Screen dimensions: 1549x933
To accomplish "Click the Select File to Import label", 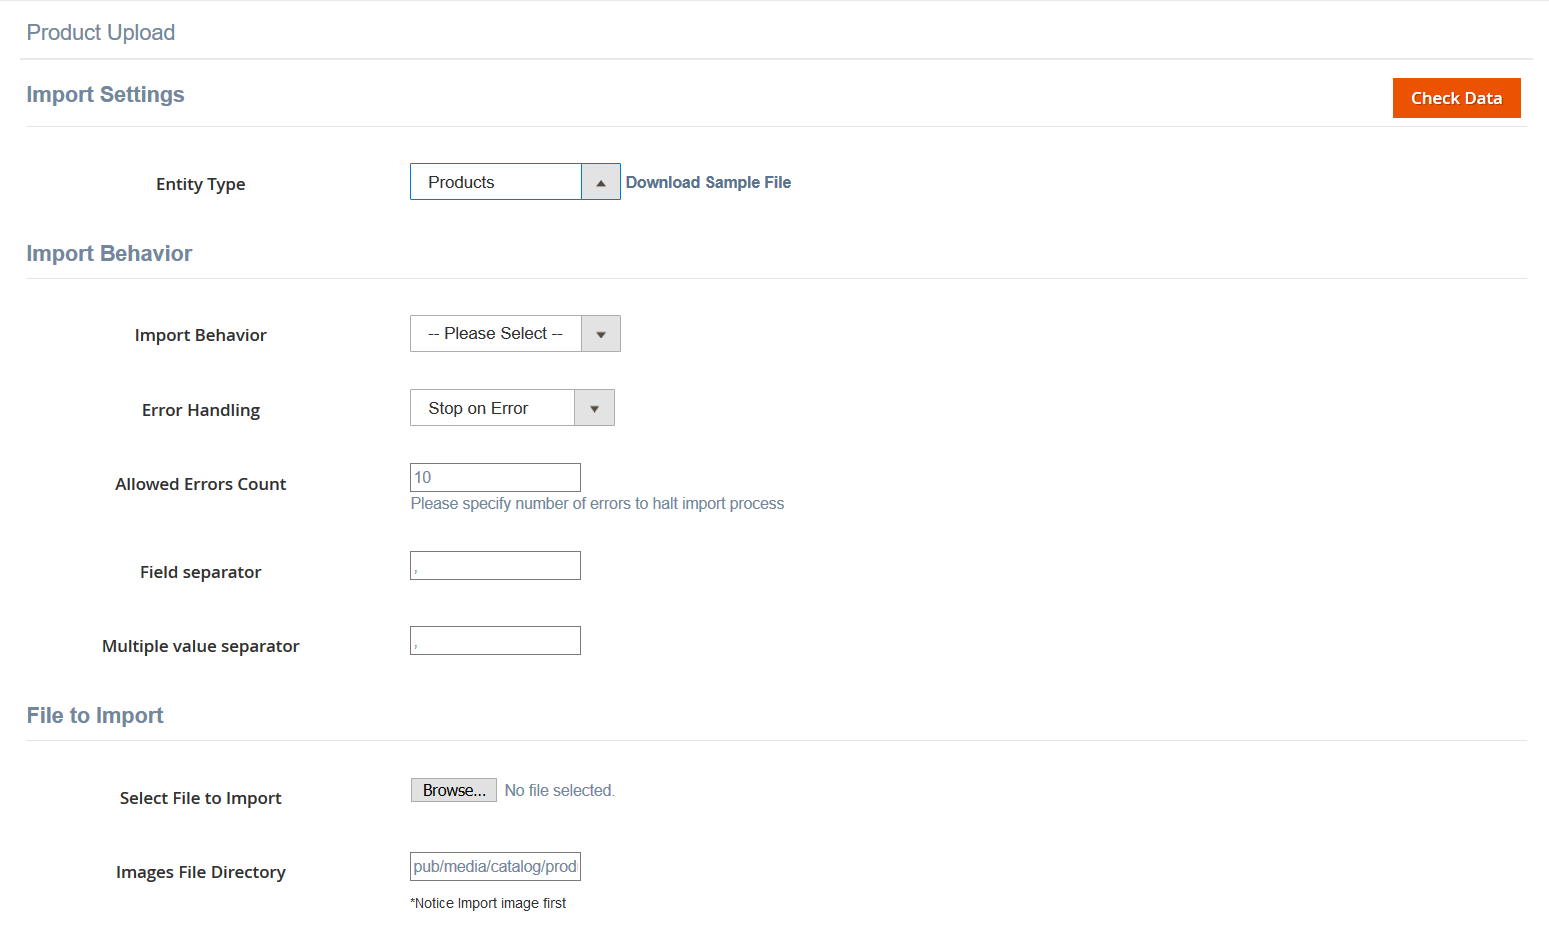I will click(201, 798).
